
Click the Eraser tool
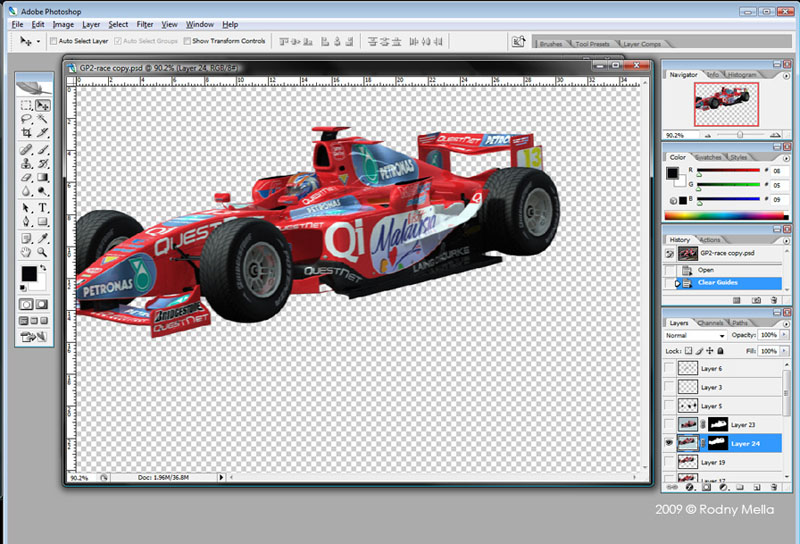[26, 177]
